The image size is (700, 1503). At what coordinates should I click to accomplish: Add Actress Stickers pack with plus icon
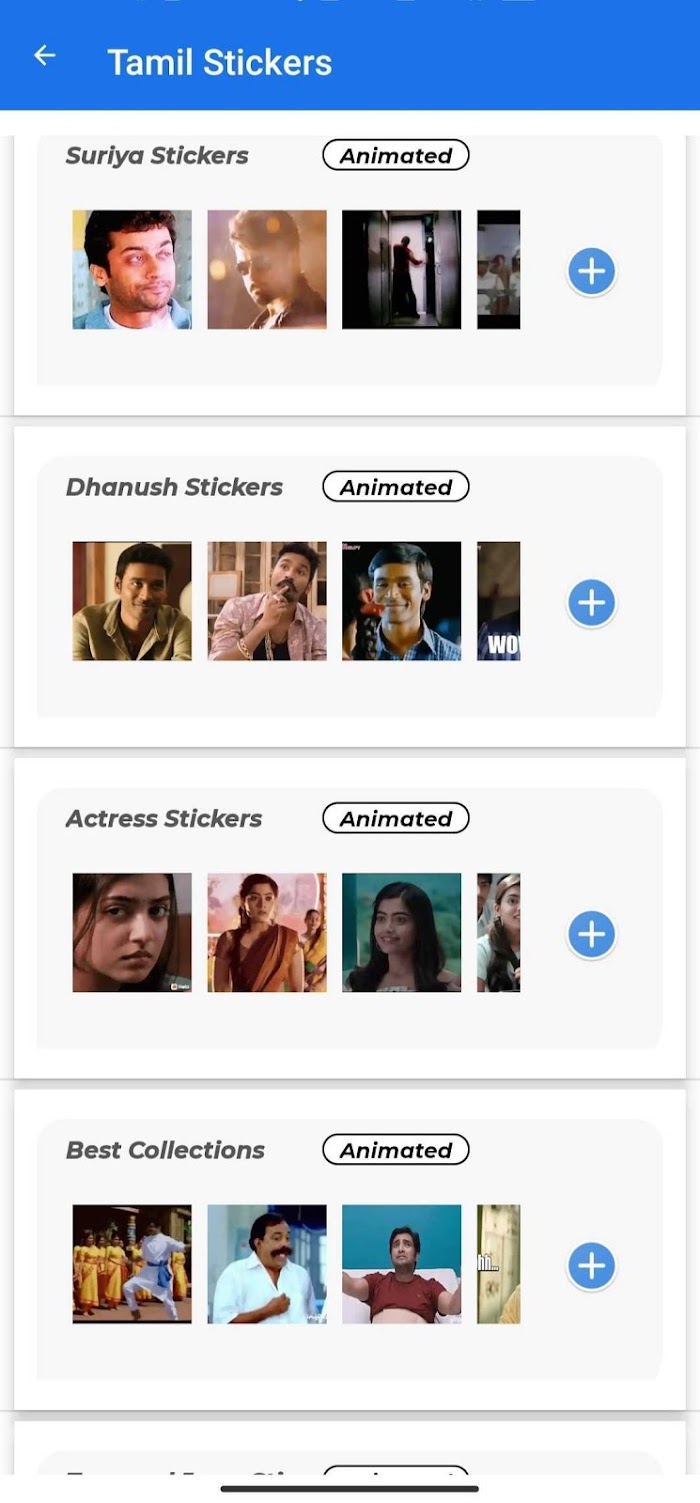point(592,934)
